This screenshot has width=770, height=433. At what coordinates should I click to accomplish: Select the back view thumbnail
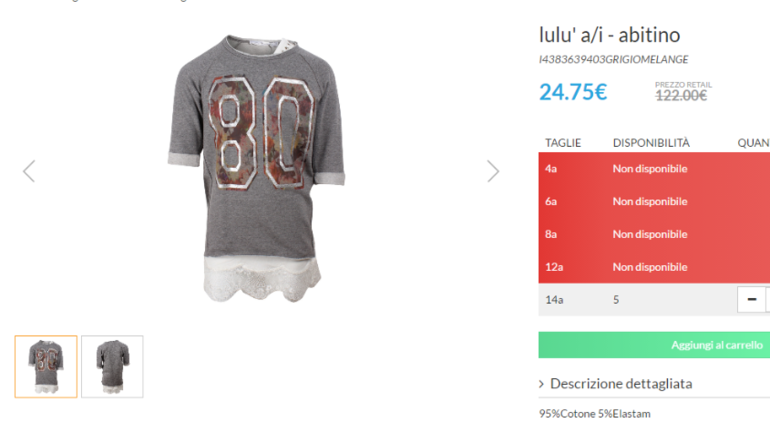click(112, 366)
